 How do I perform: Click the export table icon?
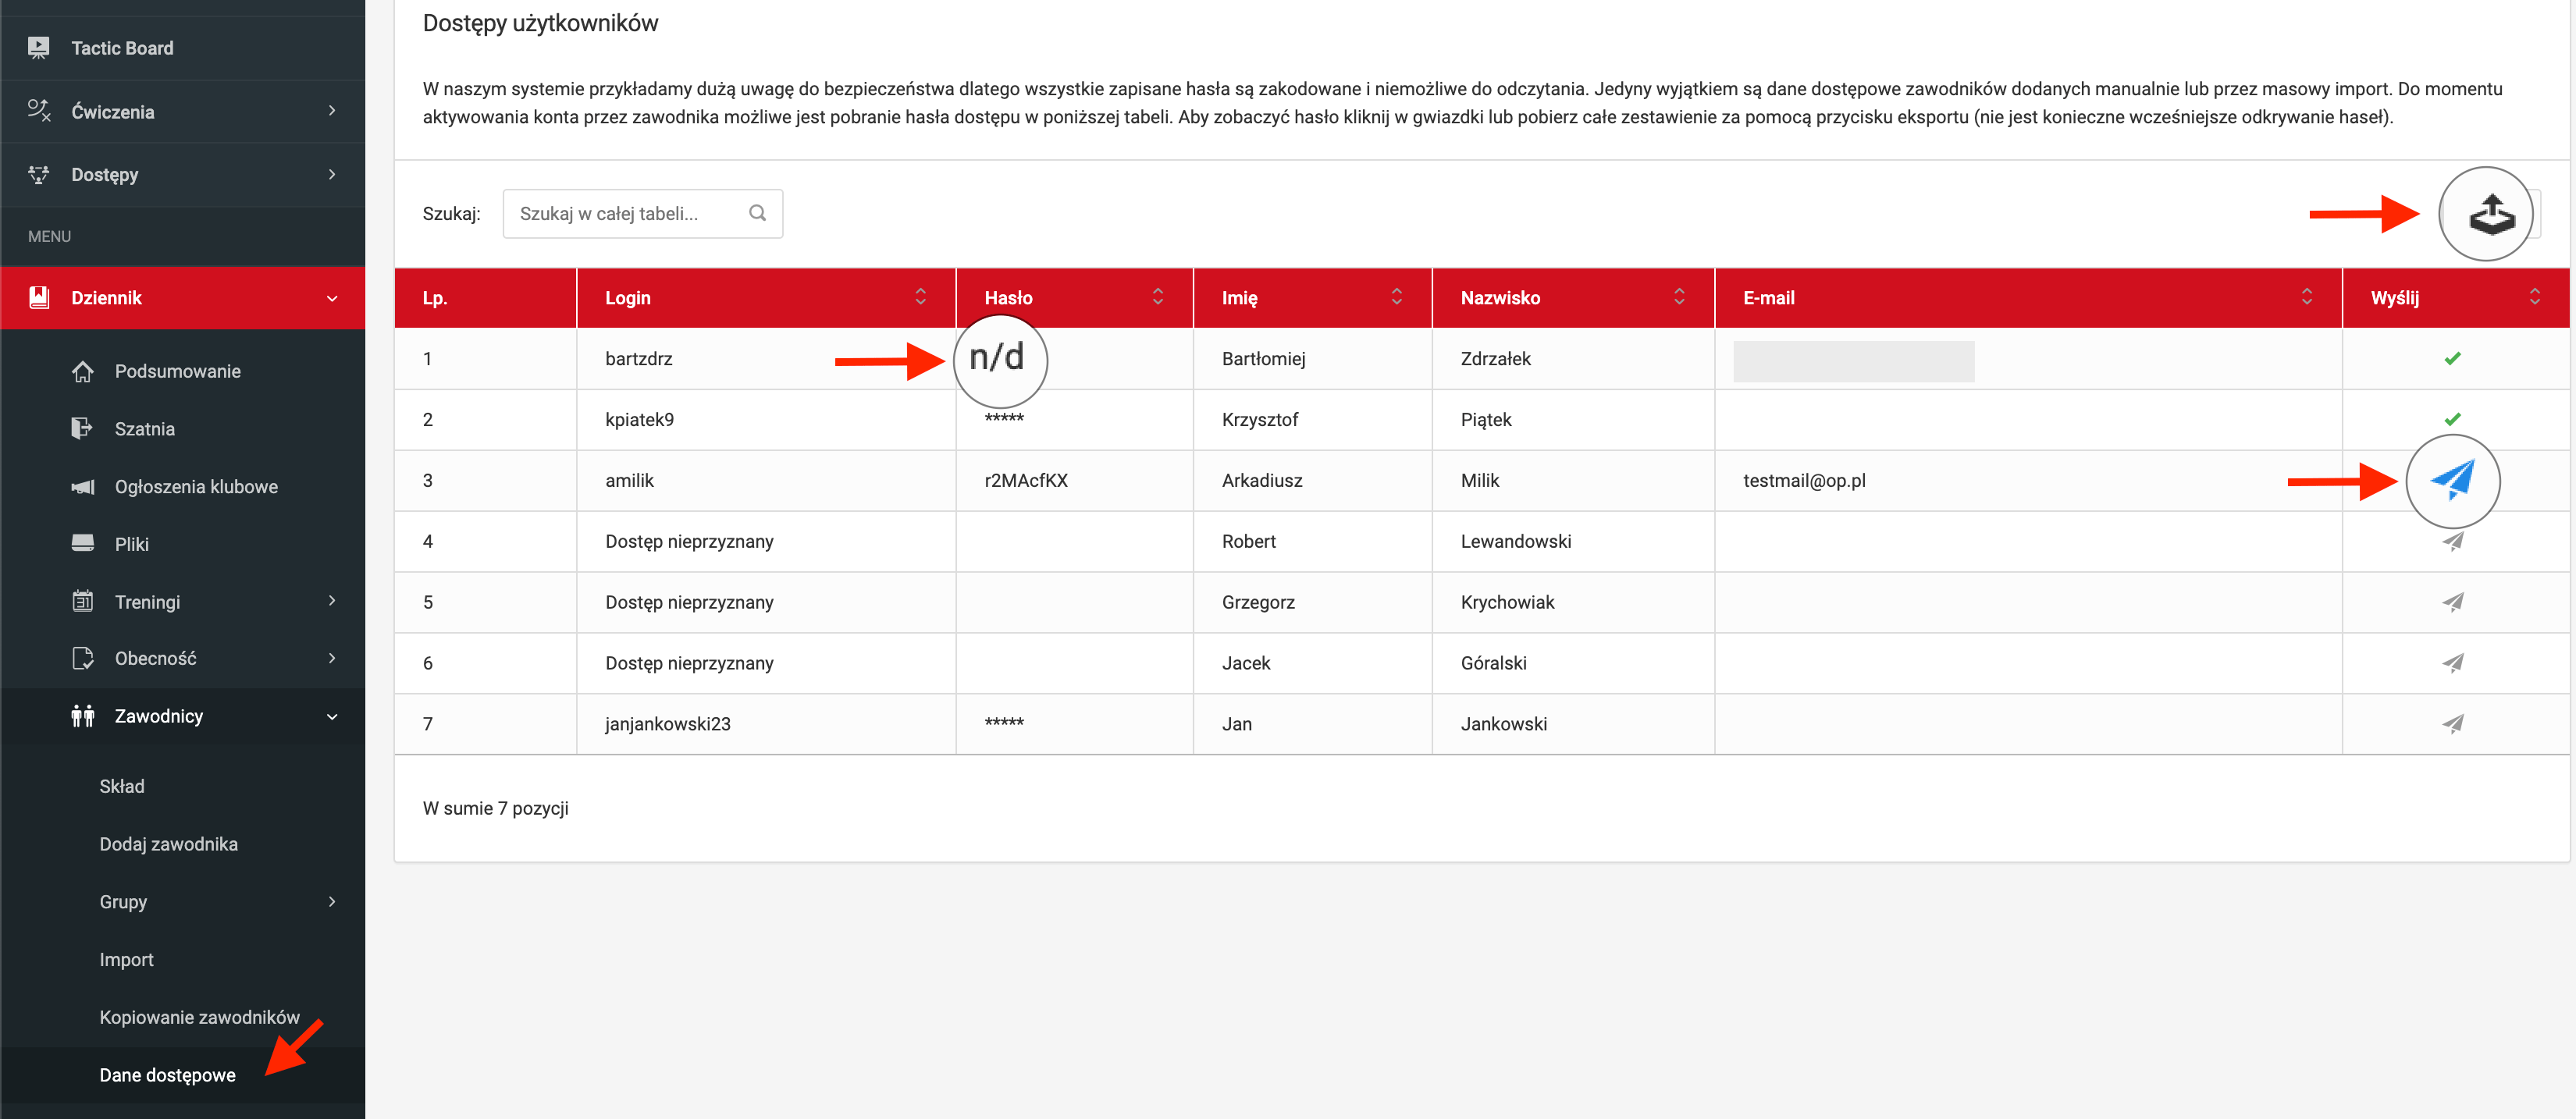point(2490,214)
